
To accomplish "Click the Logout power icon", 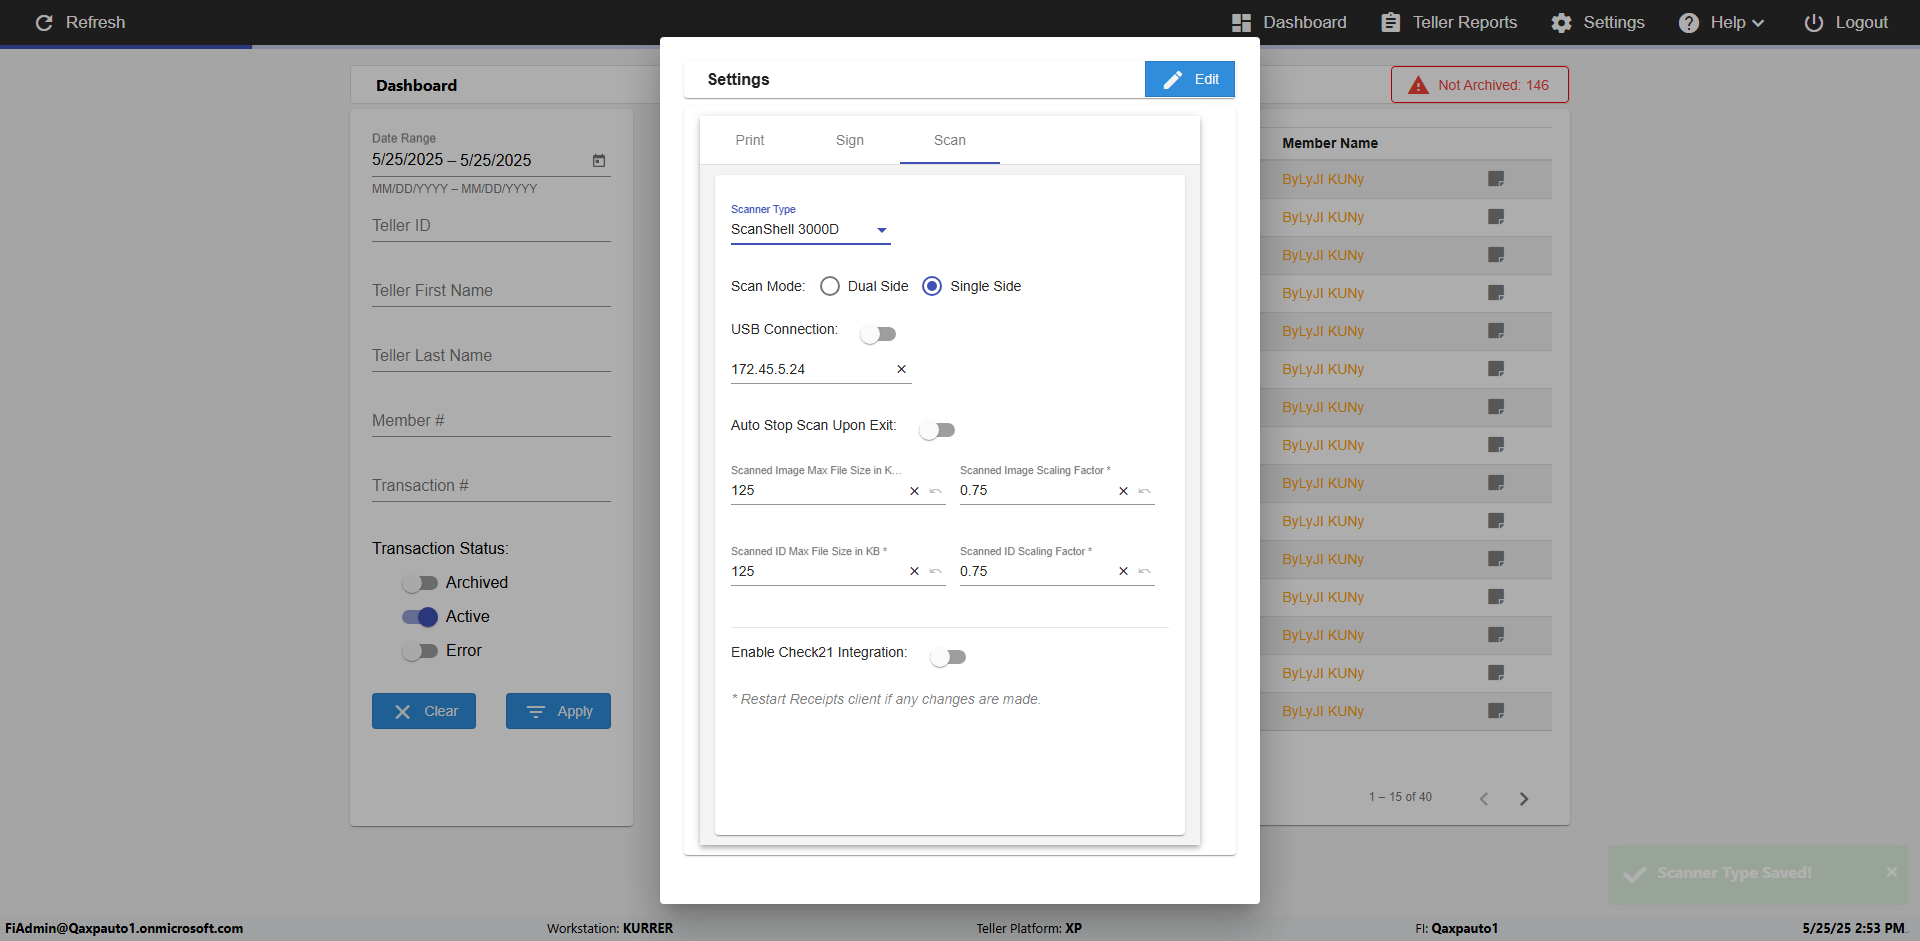I will coord(1813,22).
